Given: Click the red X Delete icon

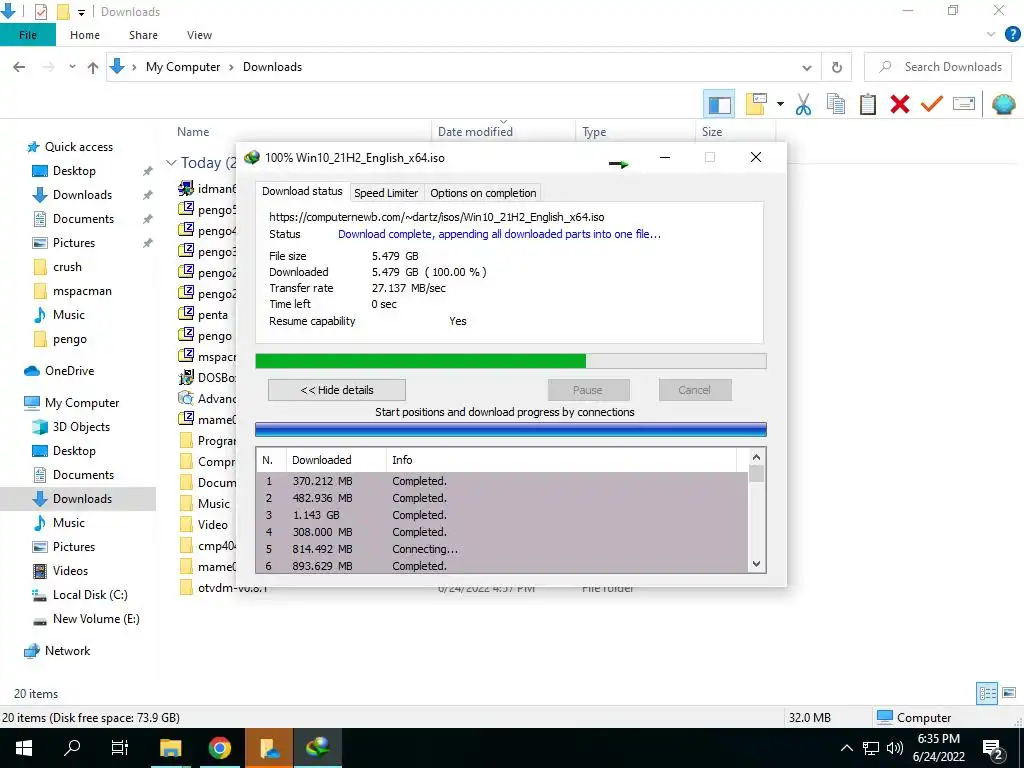Looking at the screenshot, I should pyautogui.click(x=899, y=104).
